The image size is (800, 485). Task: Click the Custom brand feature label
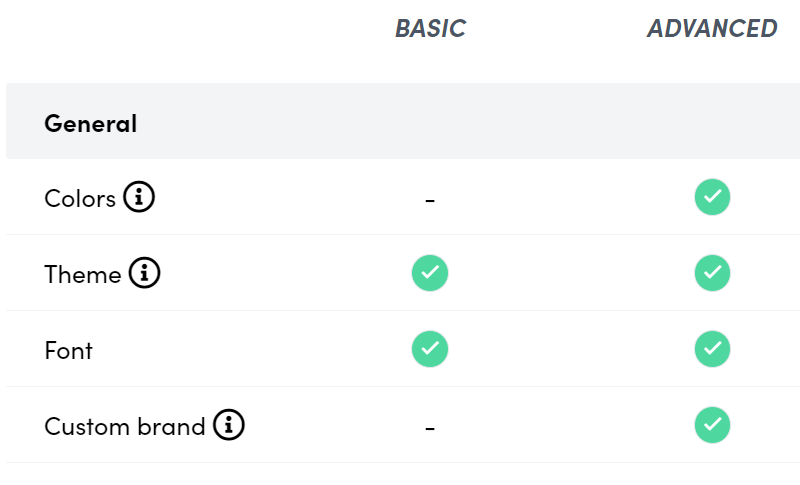pos(125,426)
